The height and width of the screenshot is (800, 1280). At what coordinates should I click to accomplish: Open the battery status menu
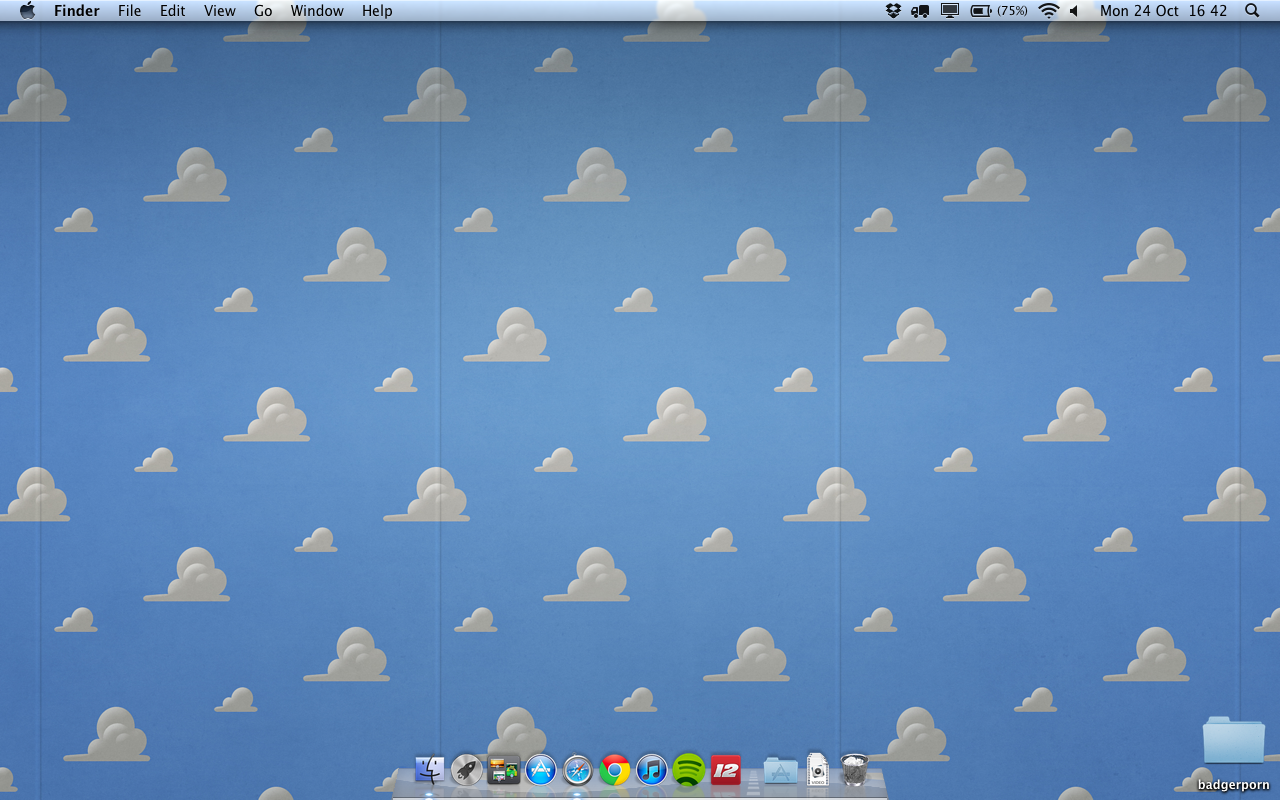point(981,11)
